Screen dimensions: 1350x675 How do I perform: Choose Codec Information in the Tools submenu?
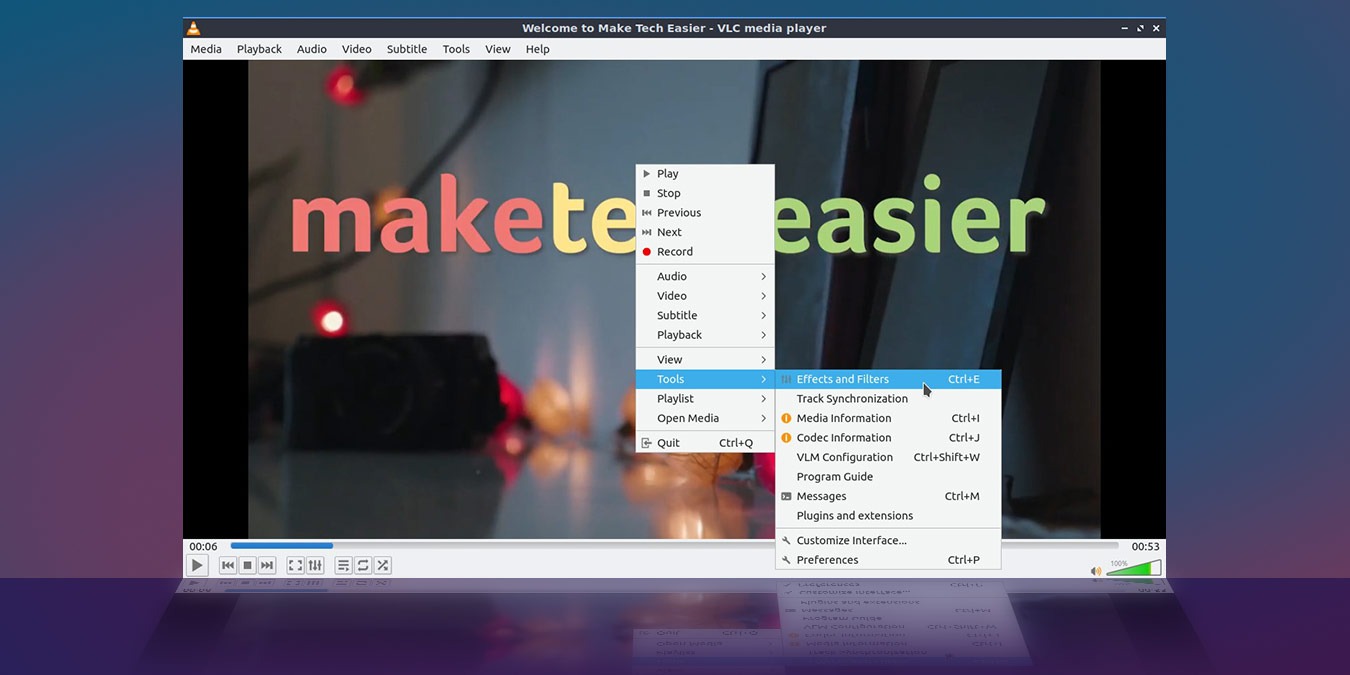843,437
